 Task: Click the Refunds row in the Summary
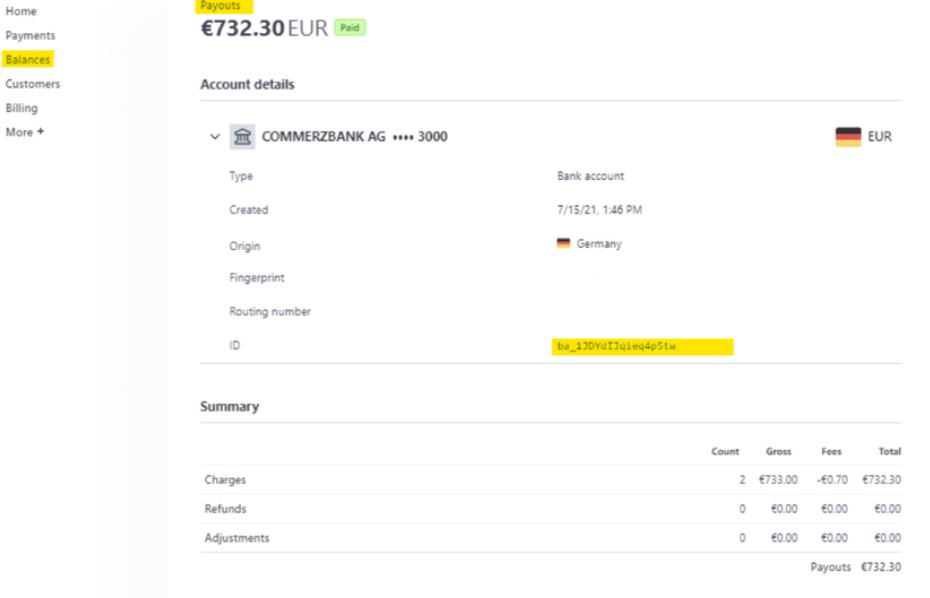(224, 508)
